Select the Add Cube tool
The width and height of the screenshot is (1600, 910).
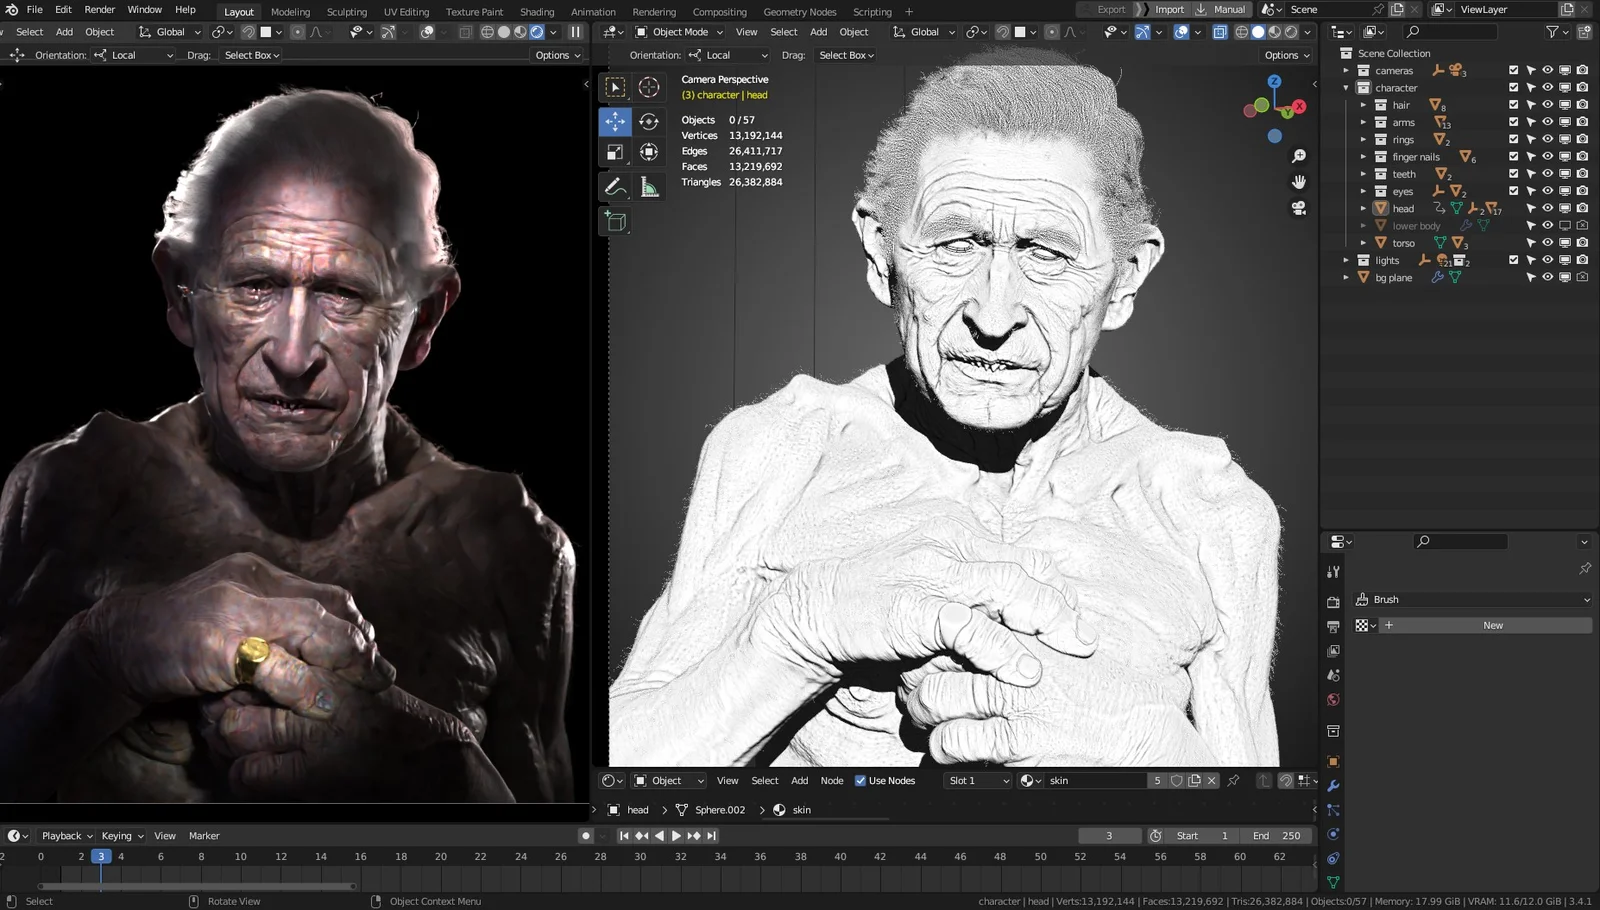pos(615,222)
